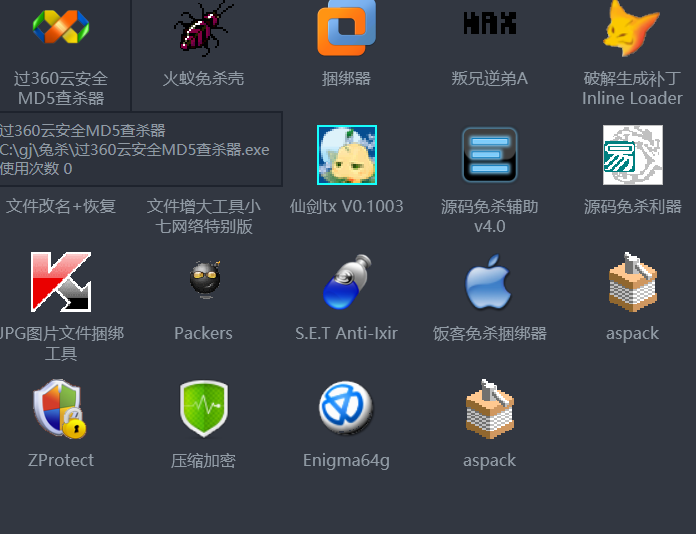This screenshot has width=696, height=534.
Task: Launch the ZProtect shield-and-lock icon
Action: tap(60, 409)
